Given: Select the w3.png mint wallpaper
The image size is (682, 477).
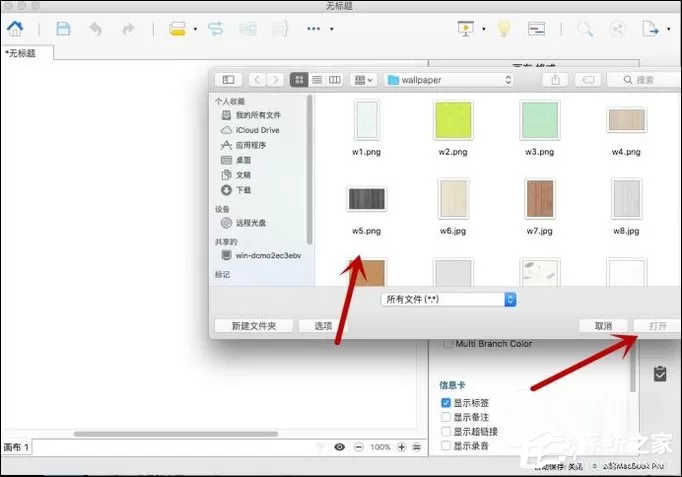Looking at the screenshot, I should 539,120.
